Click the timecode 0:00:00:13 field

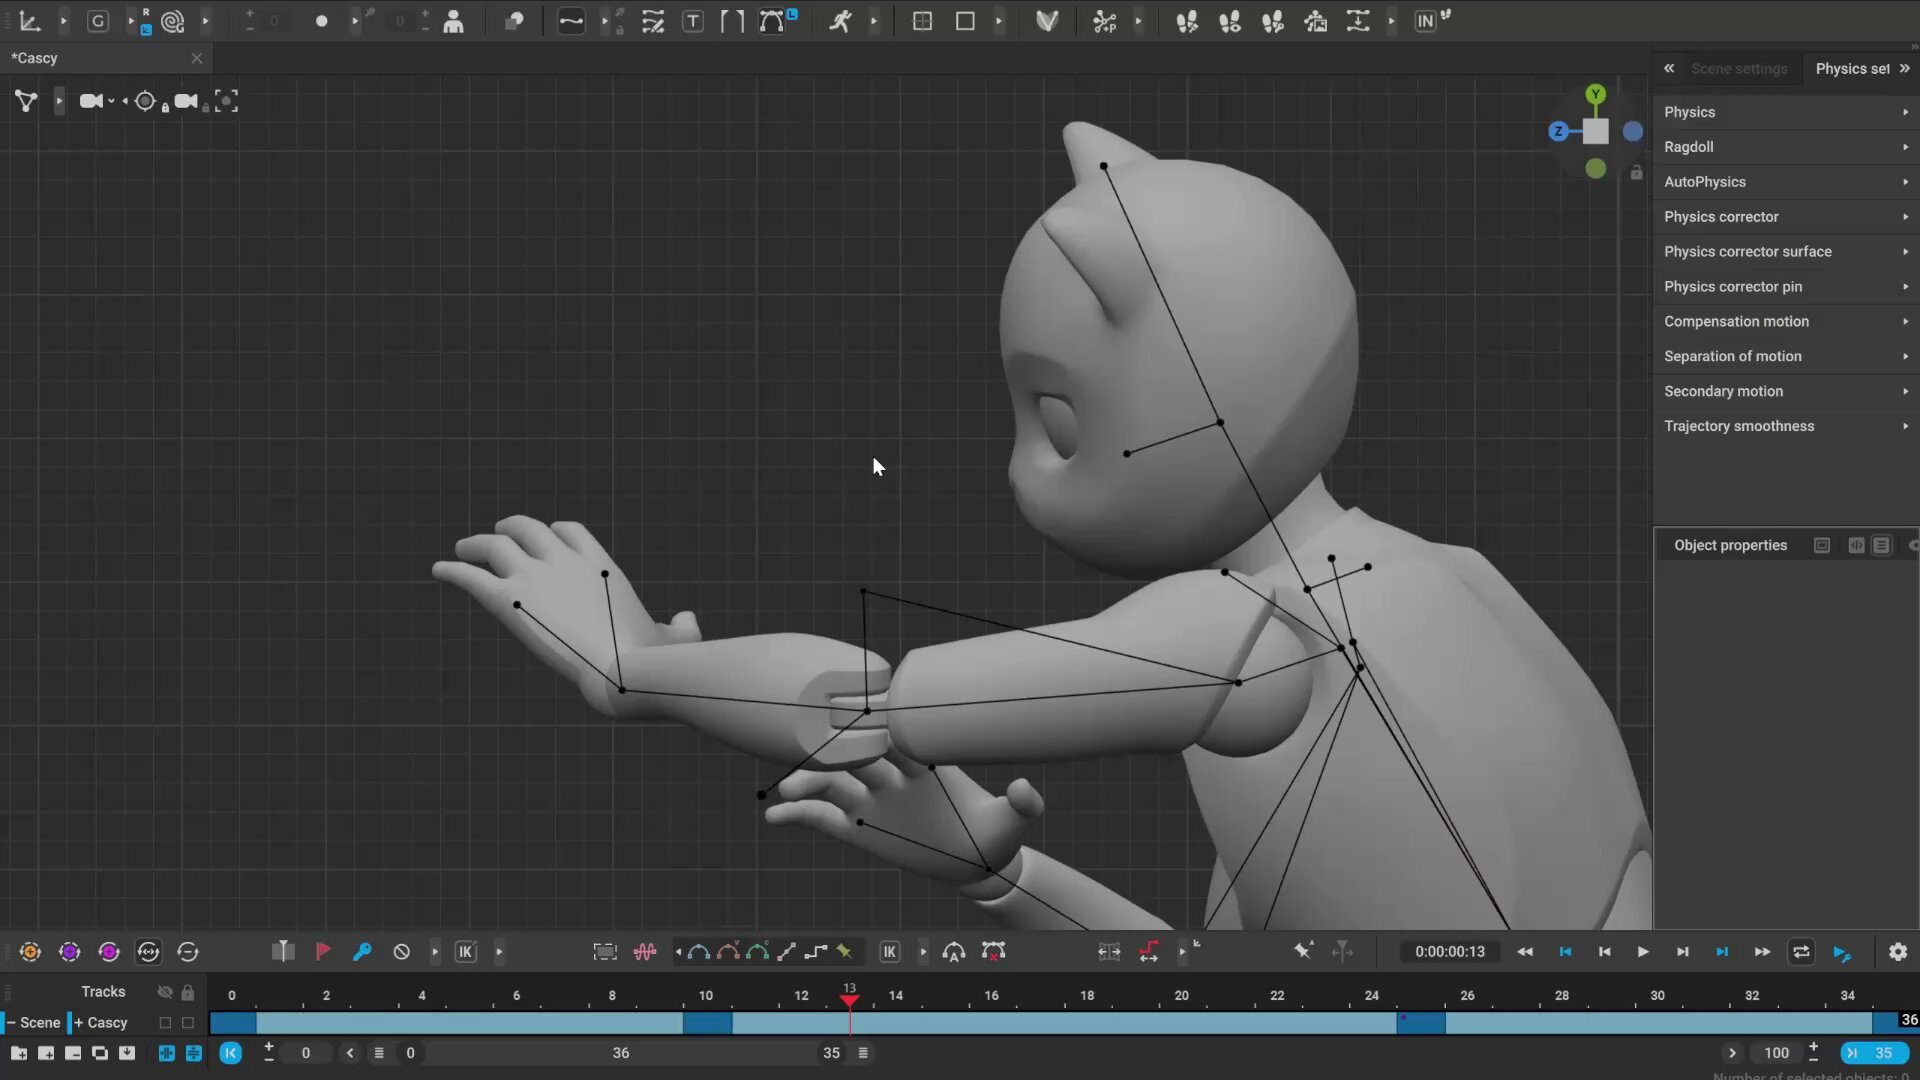click(1450, 952)
